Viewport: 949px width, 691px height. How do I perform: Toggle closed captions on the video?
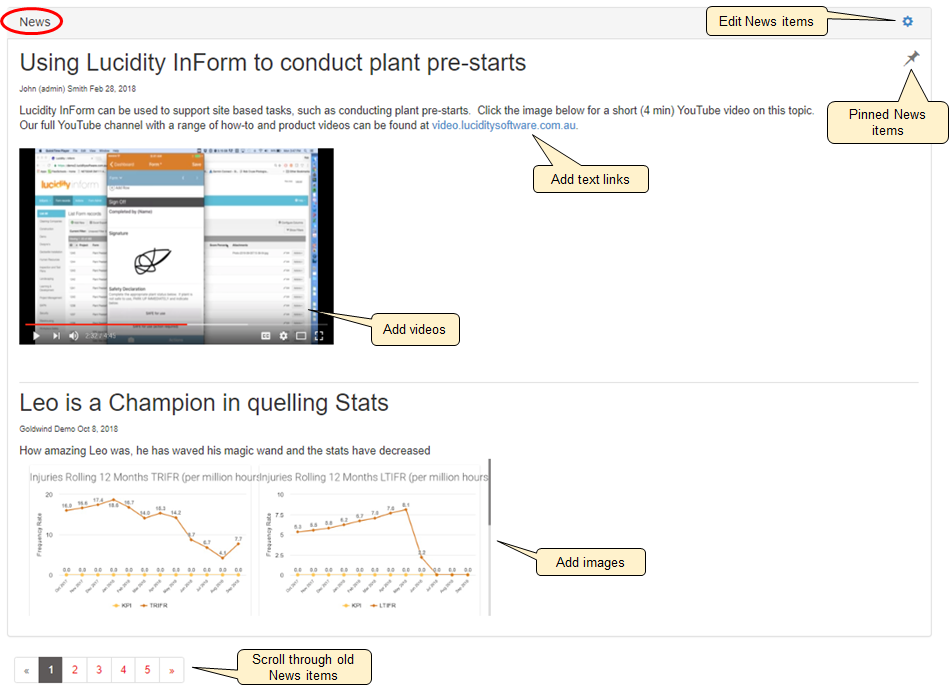pos(266,336)
